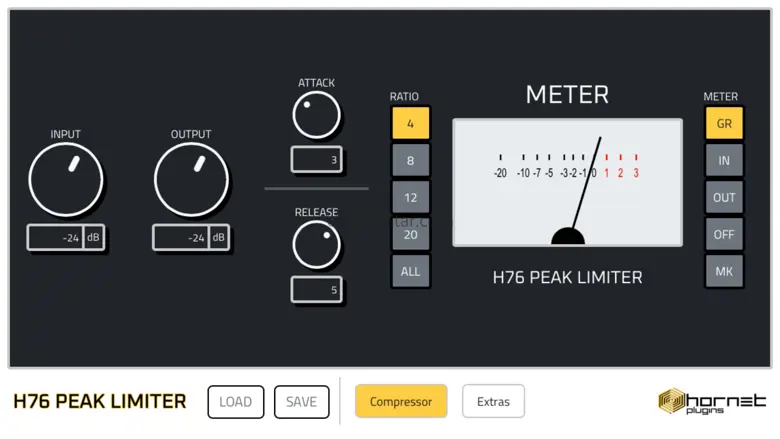Image resolution: width=780 pixels, height=439 pixels.
Task: Click the SAVE preset button
Action: pyautogui.click(x=301, y=402)
